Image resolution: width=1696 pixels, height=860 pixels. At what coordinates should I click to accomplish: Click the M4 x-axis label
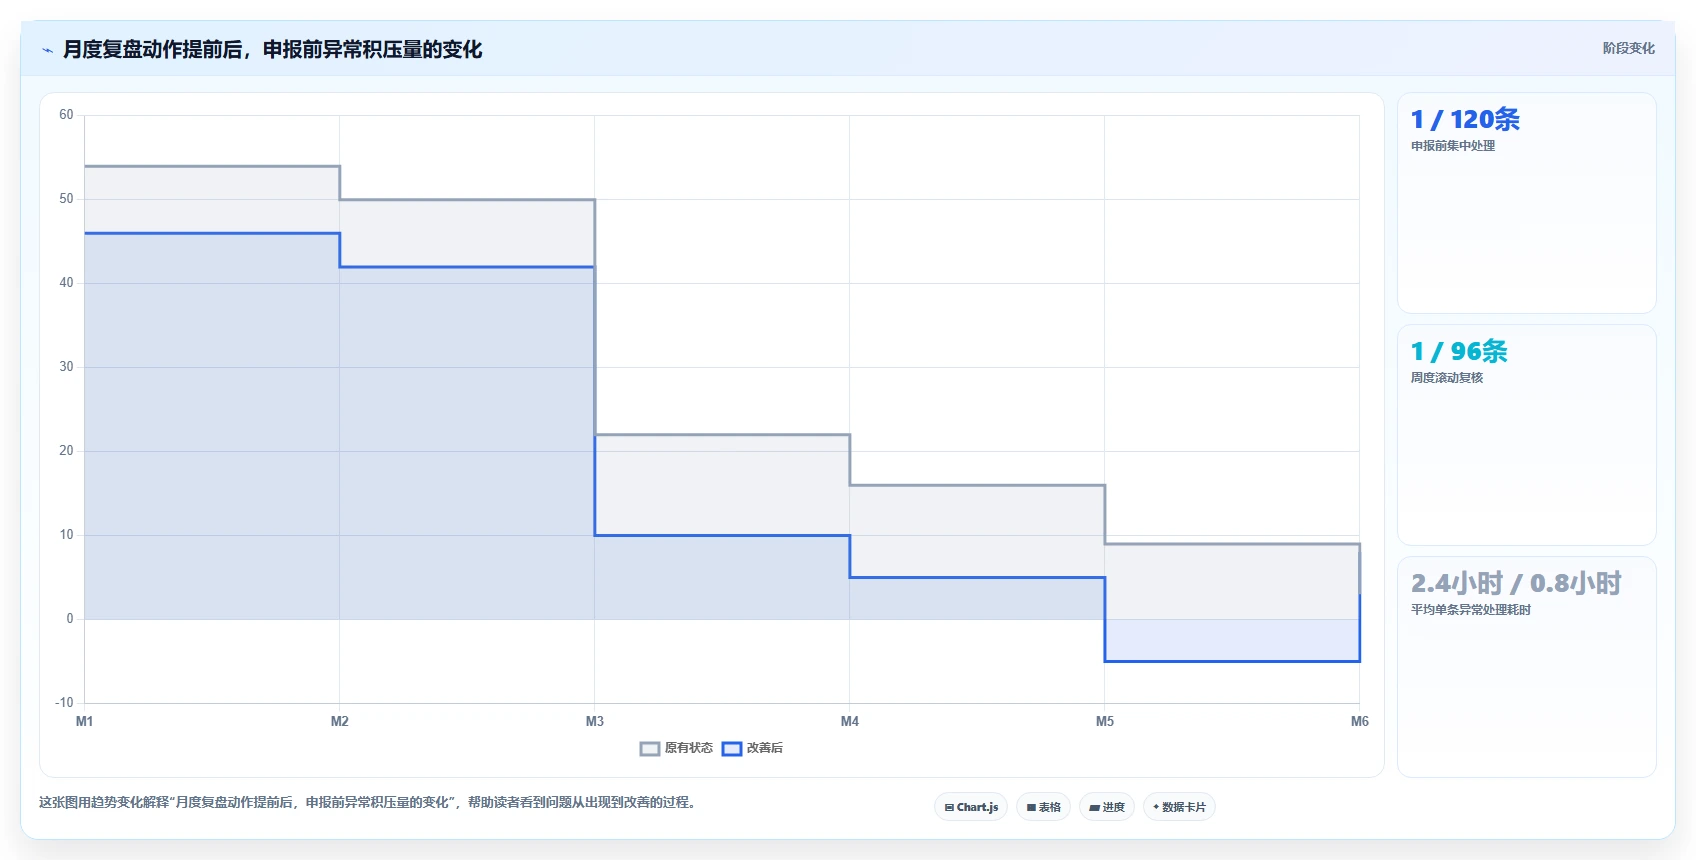click(x=850, y=721)
